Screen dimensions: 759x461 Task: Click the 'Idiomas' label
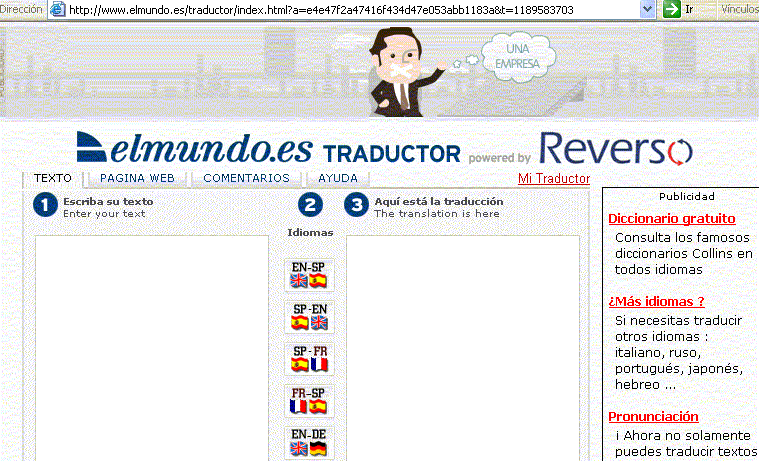point(310,232)
